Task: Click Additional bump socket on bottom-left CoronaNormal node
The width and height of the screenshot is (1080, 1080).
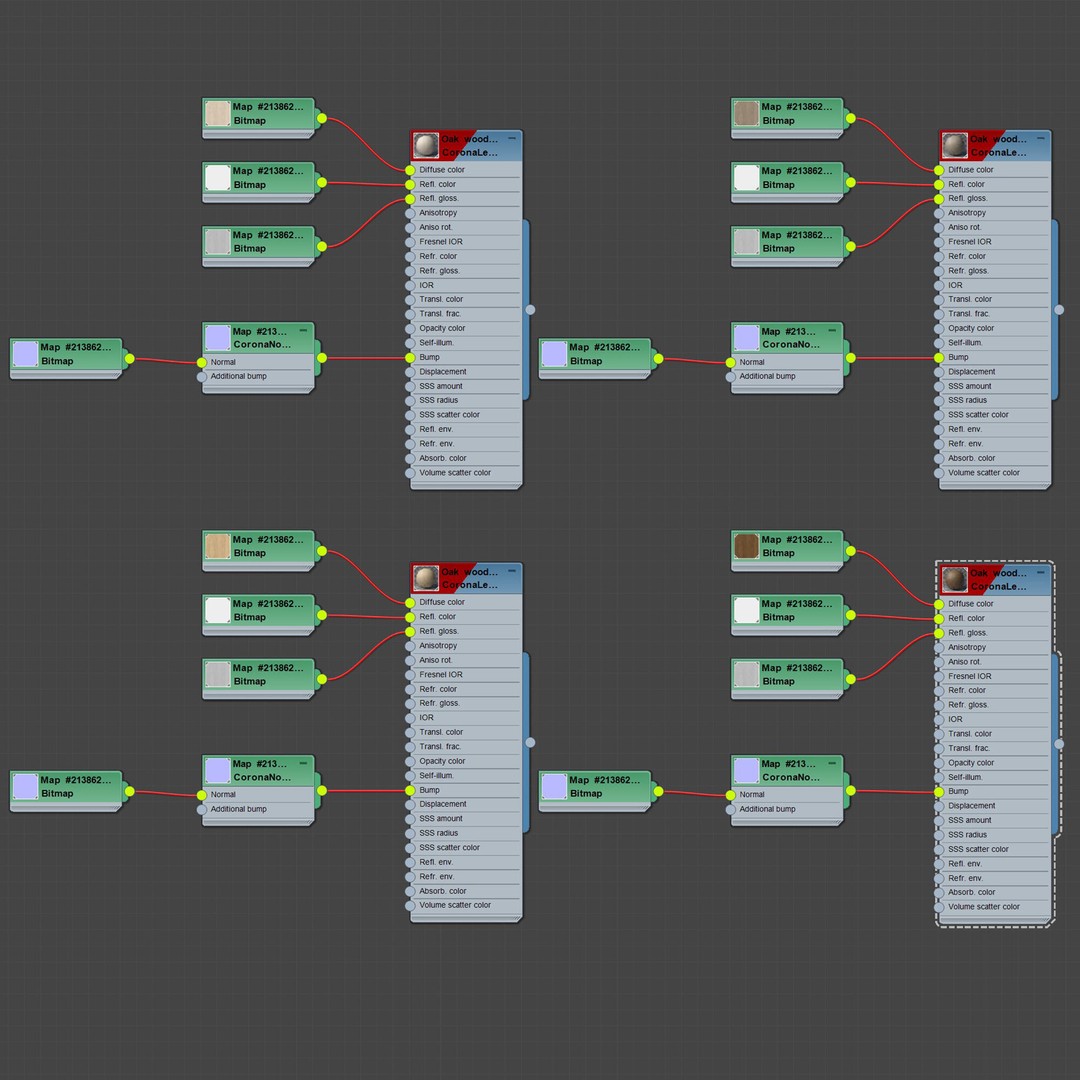Action: click(x=202, y=809)
